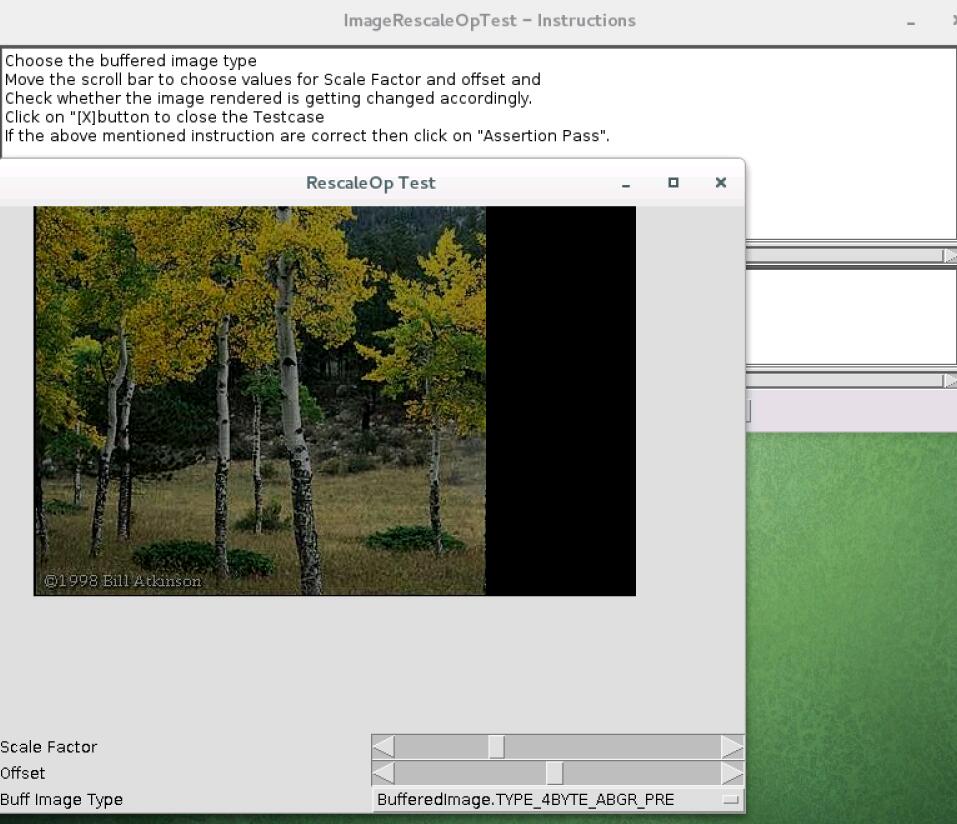
Task: Open the Buff Image Type dropdown
Action: [731, 800]
